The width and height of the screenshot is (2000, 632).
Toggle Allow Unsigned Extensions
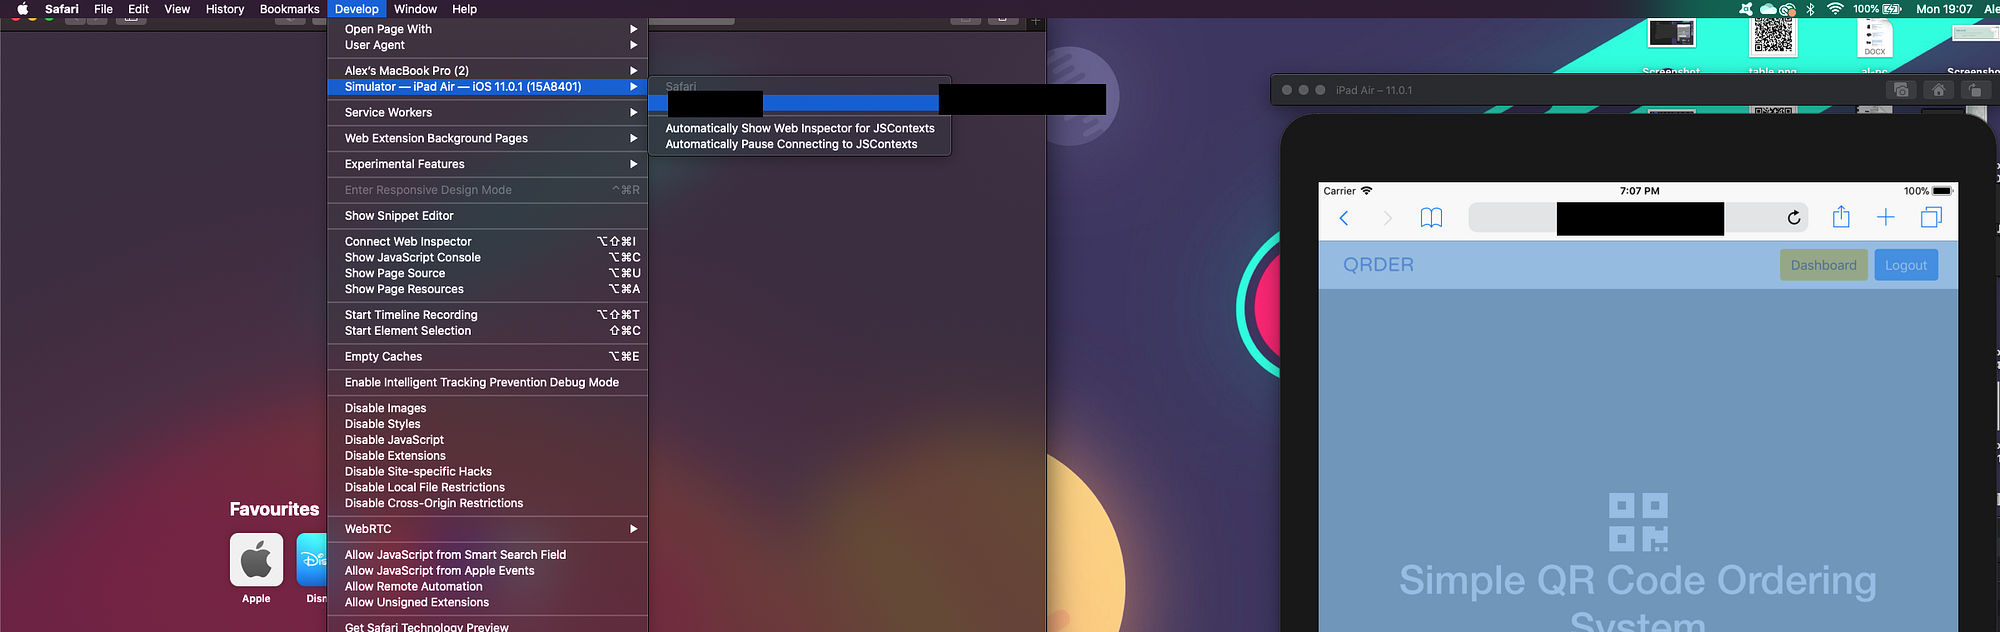click(x=487, y=603)
